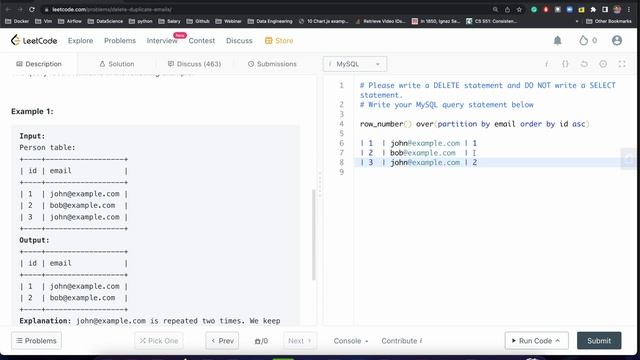Viewport: 640px width, 360px height.
Task: Reload the browser page
Action: click(x=32, y=9)
